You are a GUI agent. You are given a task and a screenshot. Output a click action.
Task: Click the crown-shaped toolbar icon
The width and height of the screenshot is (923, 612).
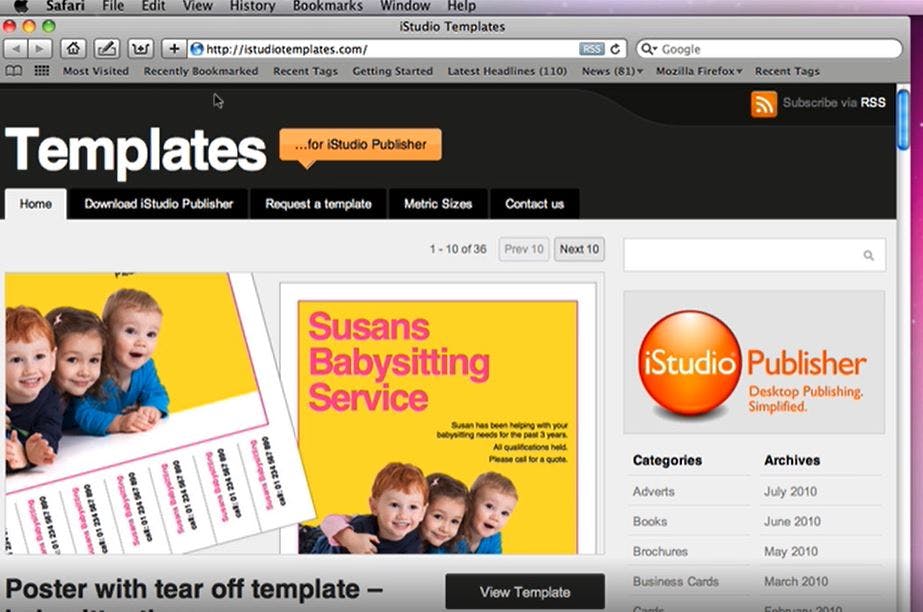click(x=140, y=49)
